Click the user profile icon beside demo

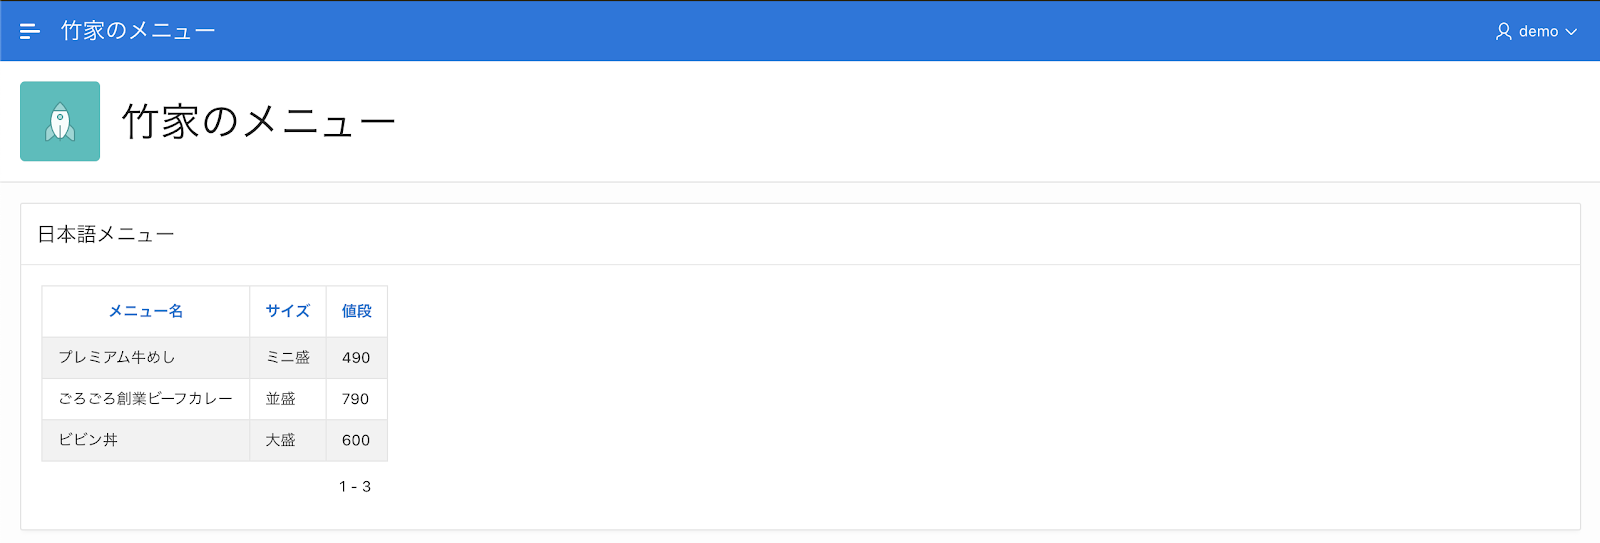pos(1503,31)
